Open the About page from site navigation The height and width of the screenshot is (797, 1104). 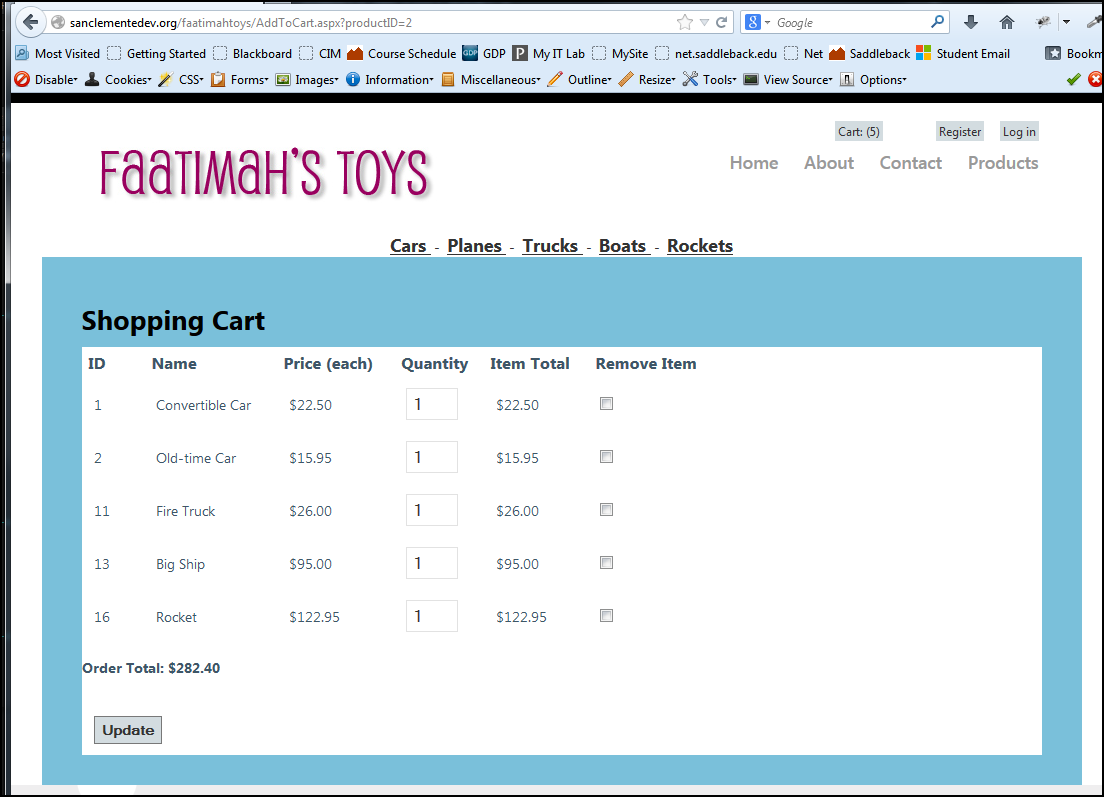pos(828,163)
